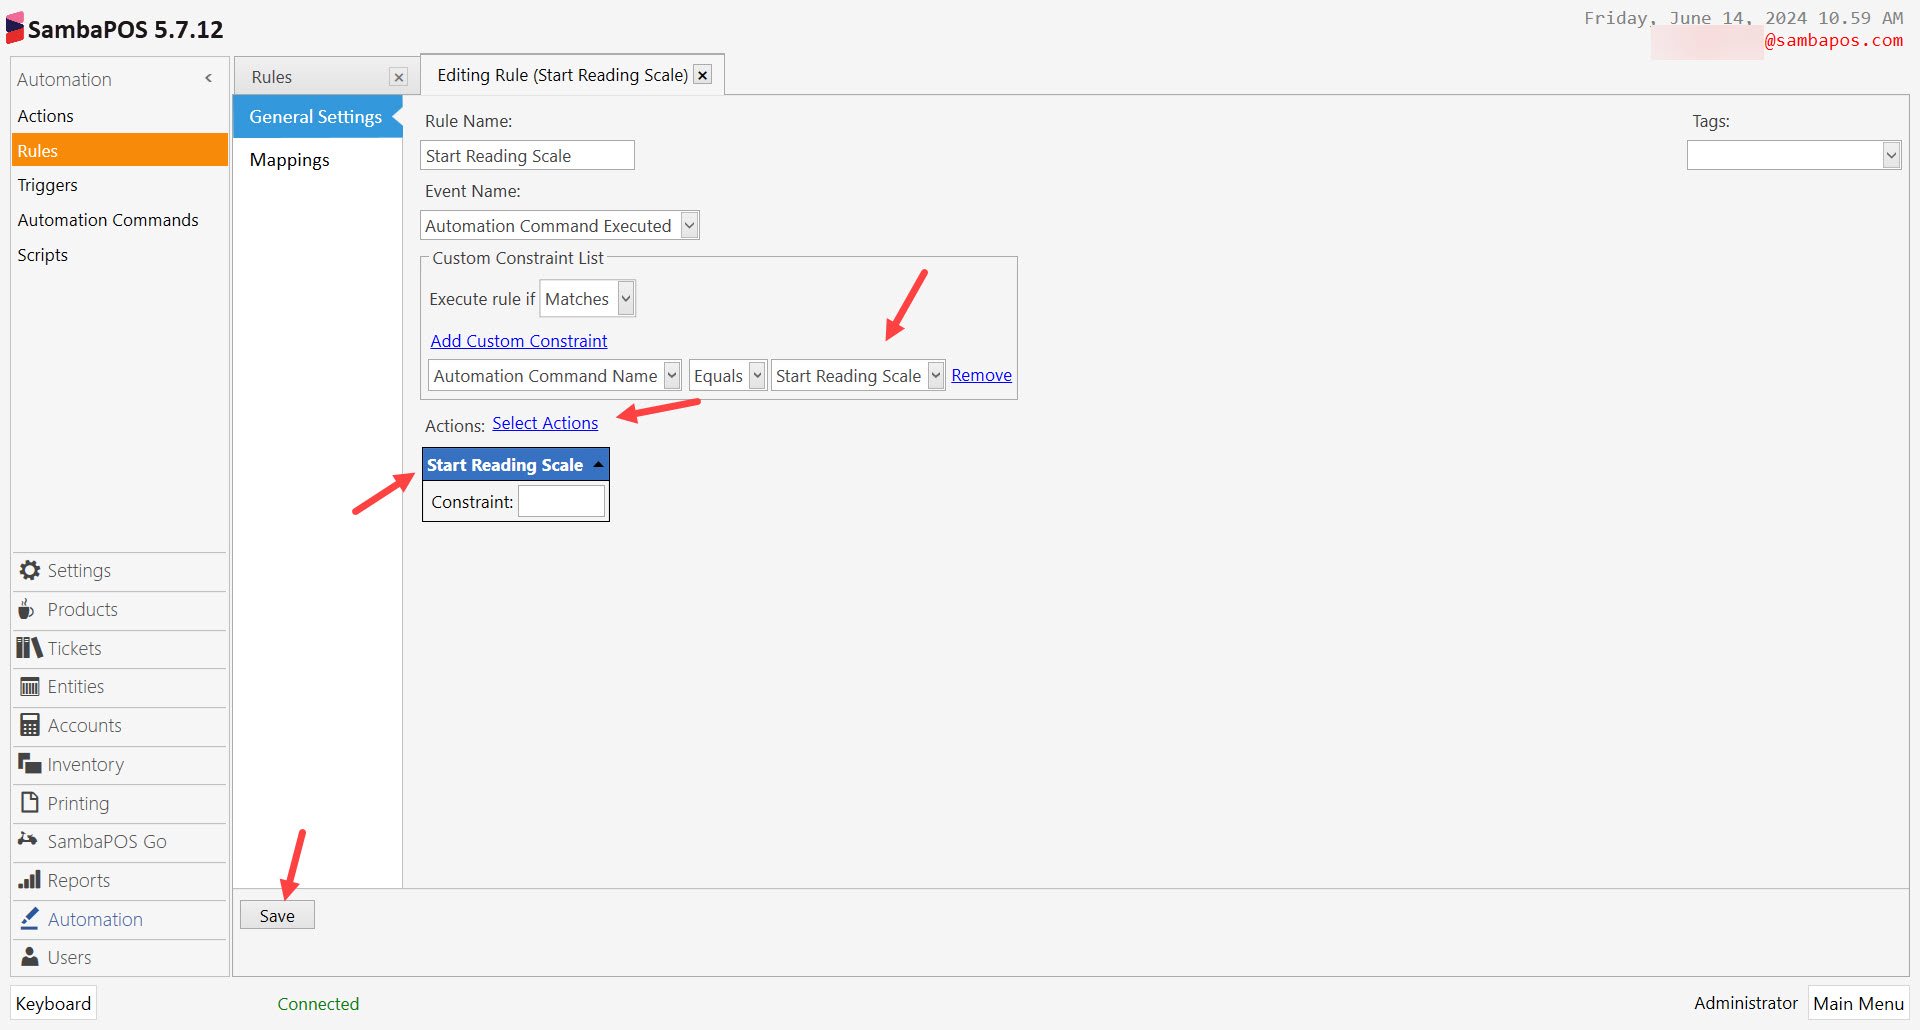
Task: Click the Add Custom Constraint link
Action: tap(518, 341)
